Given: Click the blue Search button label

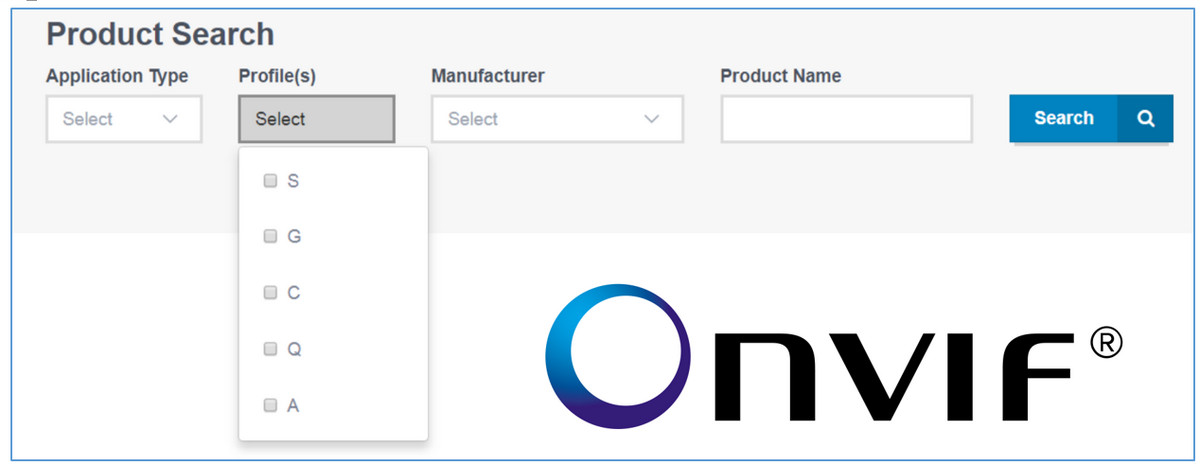Looking at the screenshot, I should [x=1063, y=118].
